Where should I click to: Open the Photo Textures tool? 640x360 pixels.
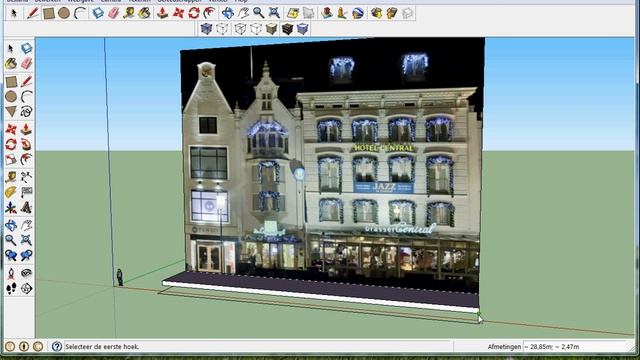click(342, 13)
